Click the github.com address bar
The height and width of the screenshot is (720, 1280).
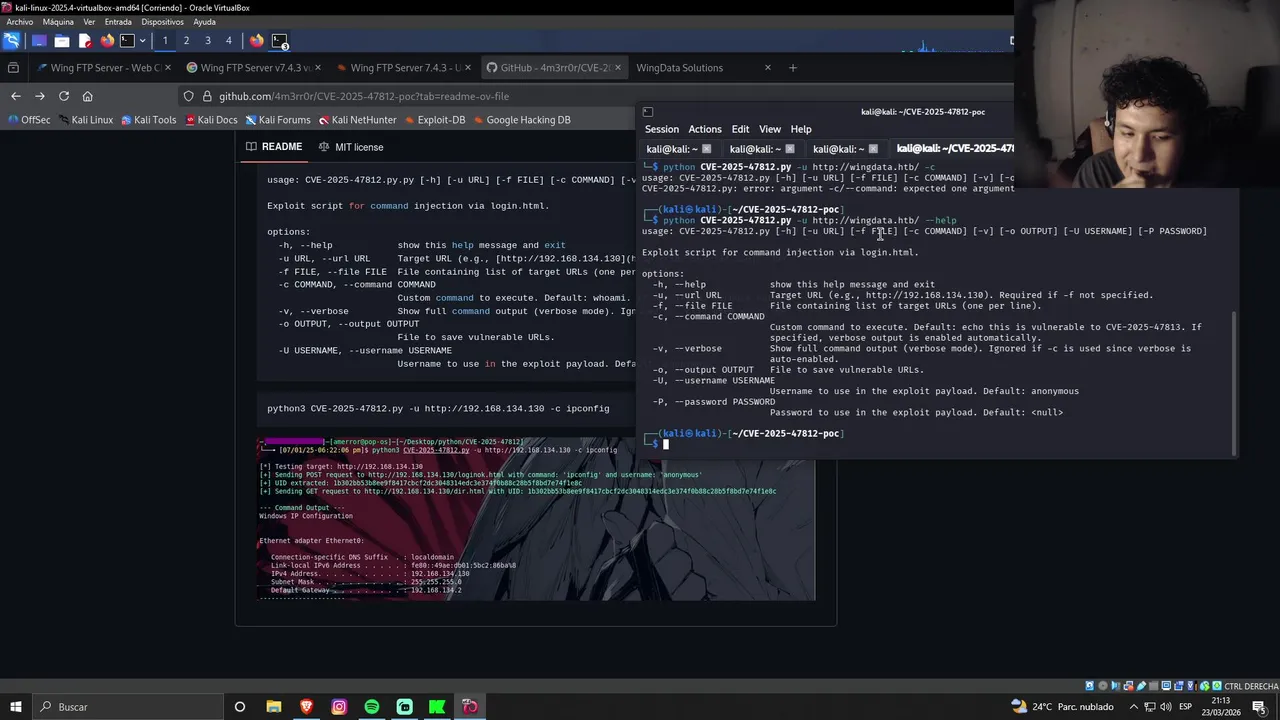(364, 96)
